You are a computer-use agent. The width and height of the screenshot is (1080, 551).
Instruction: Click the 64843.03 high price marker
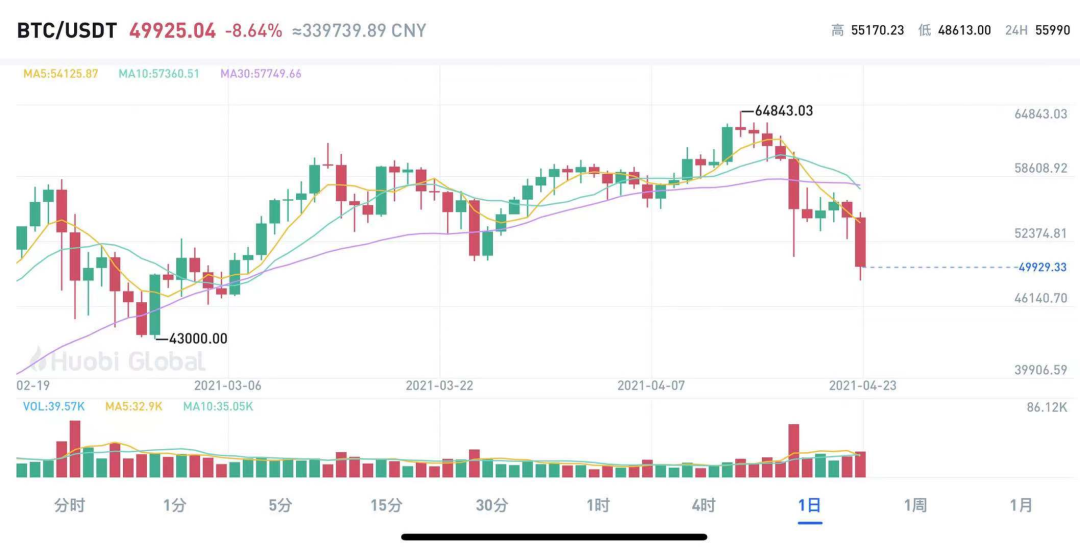pos(784,111)
